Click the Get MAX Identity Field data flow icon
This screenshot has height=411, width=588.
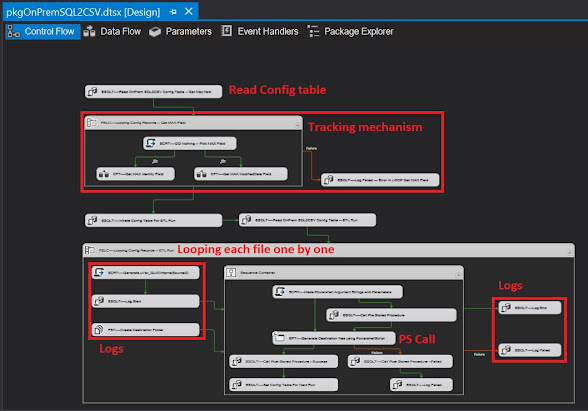point(104,174)
